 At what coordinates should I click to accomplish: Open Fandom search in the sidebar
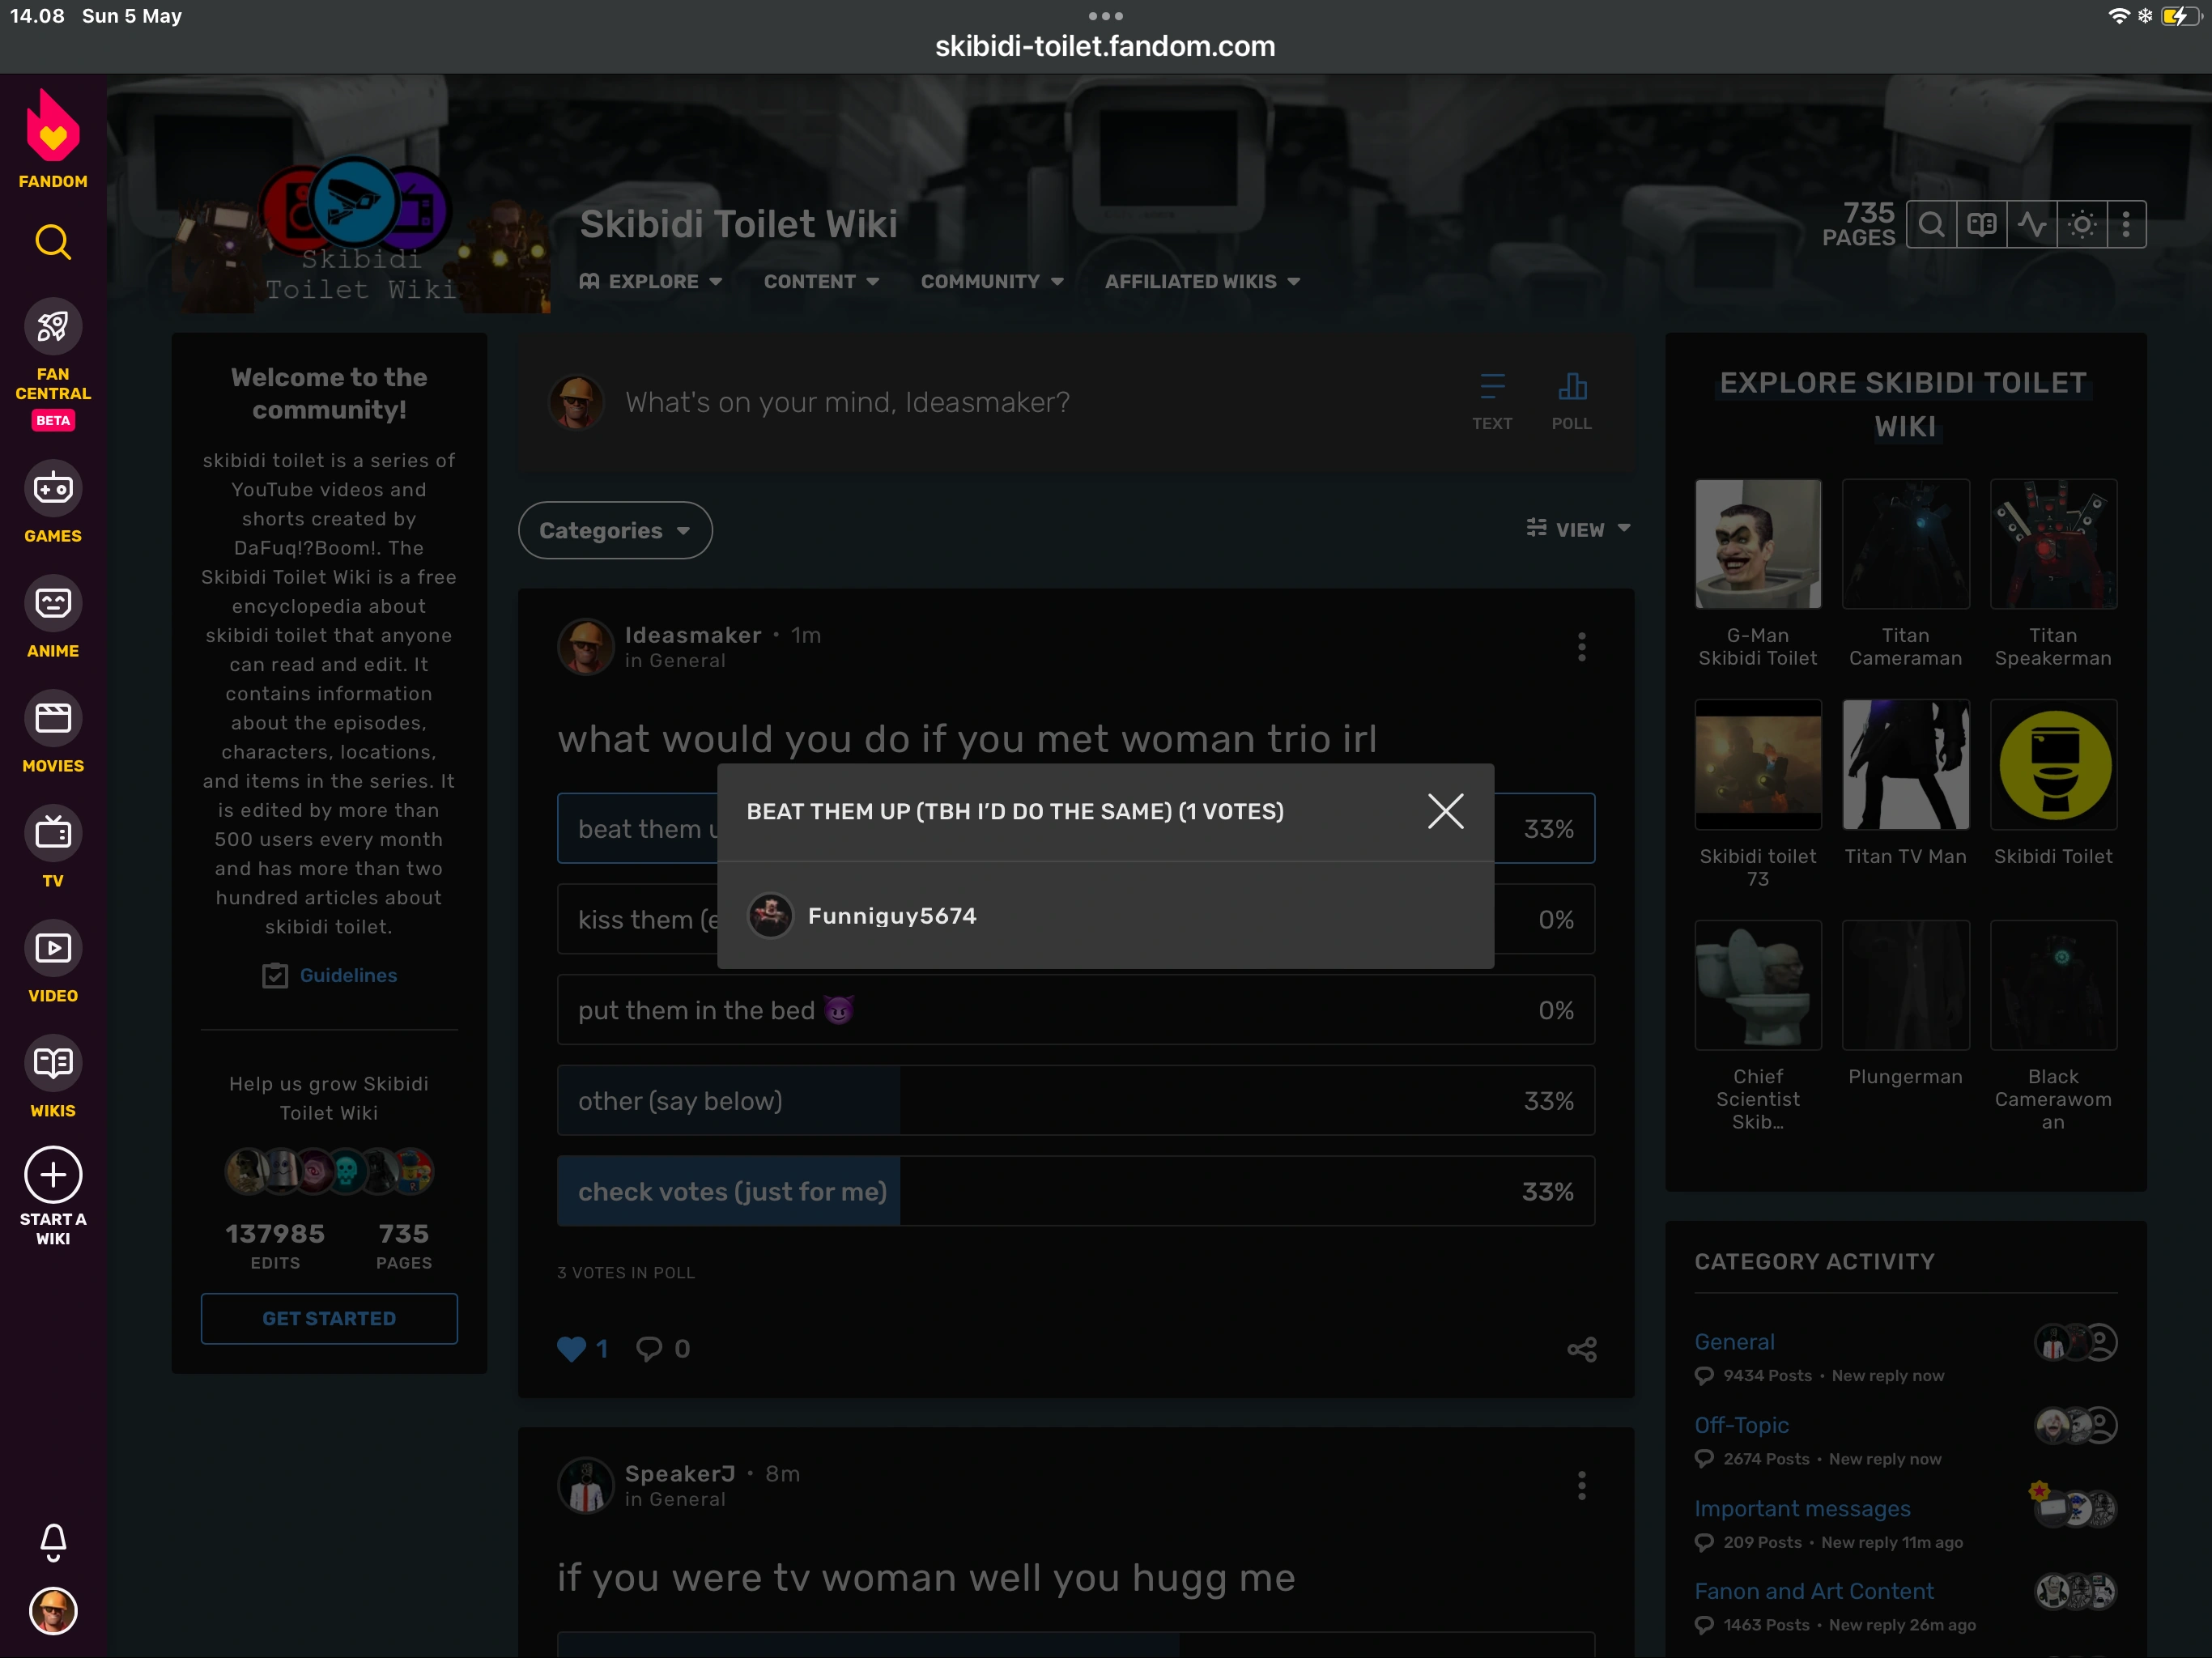click(x=53, y=242)
